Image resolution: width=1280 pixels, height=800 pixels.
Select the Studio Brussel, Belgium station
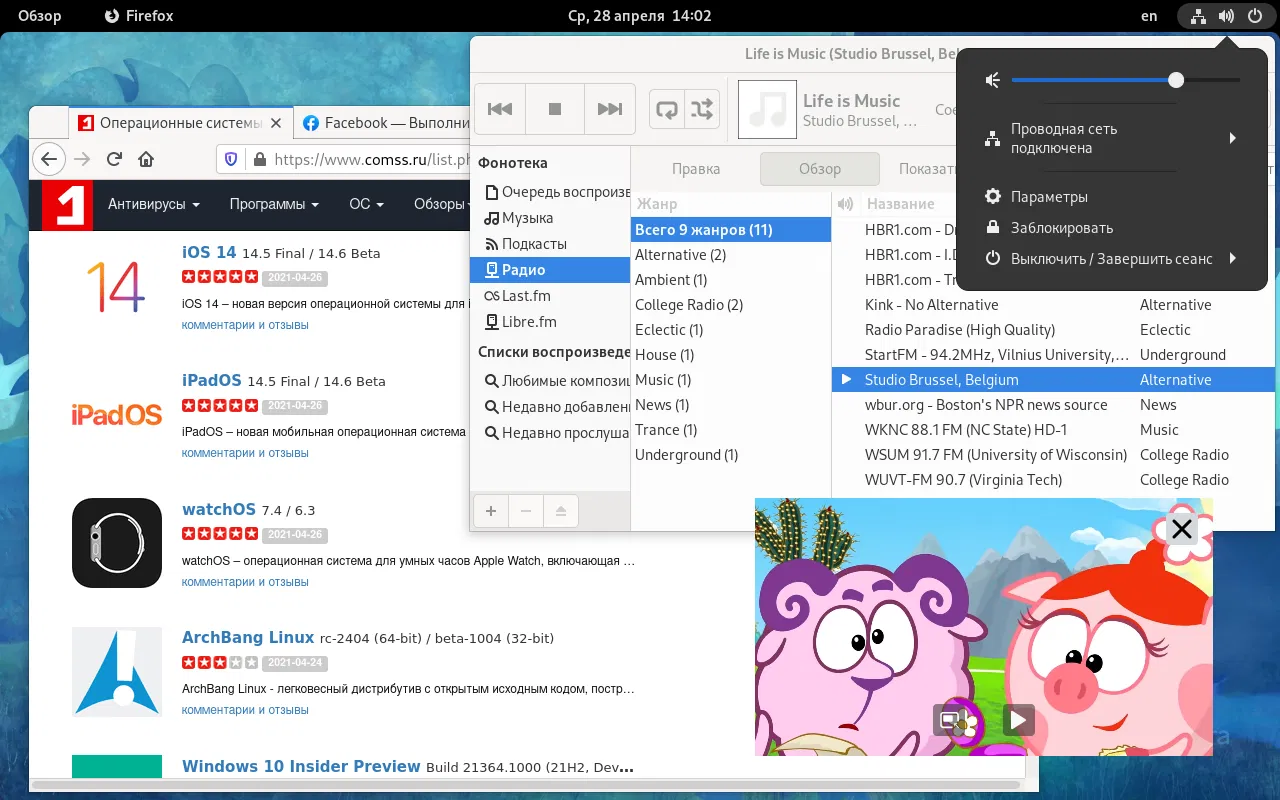pos(1054,380)
